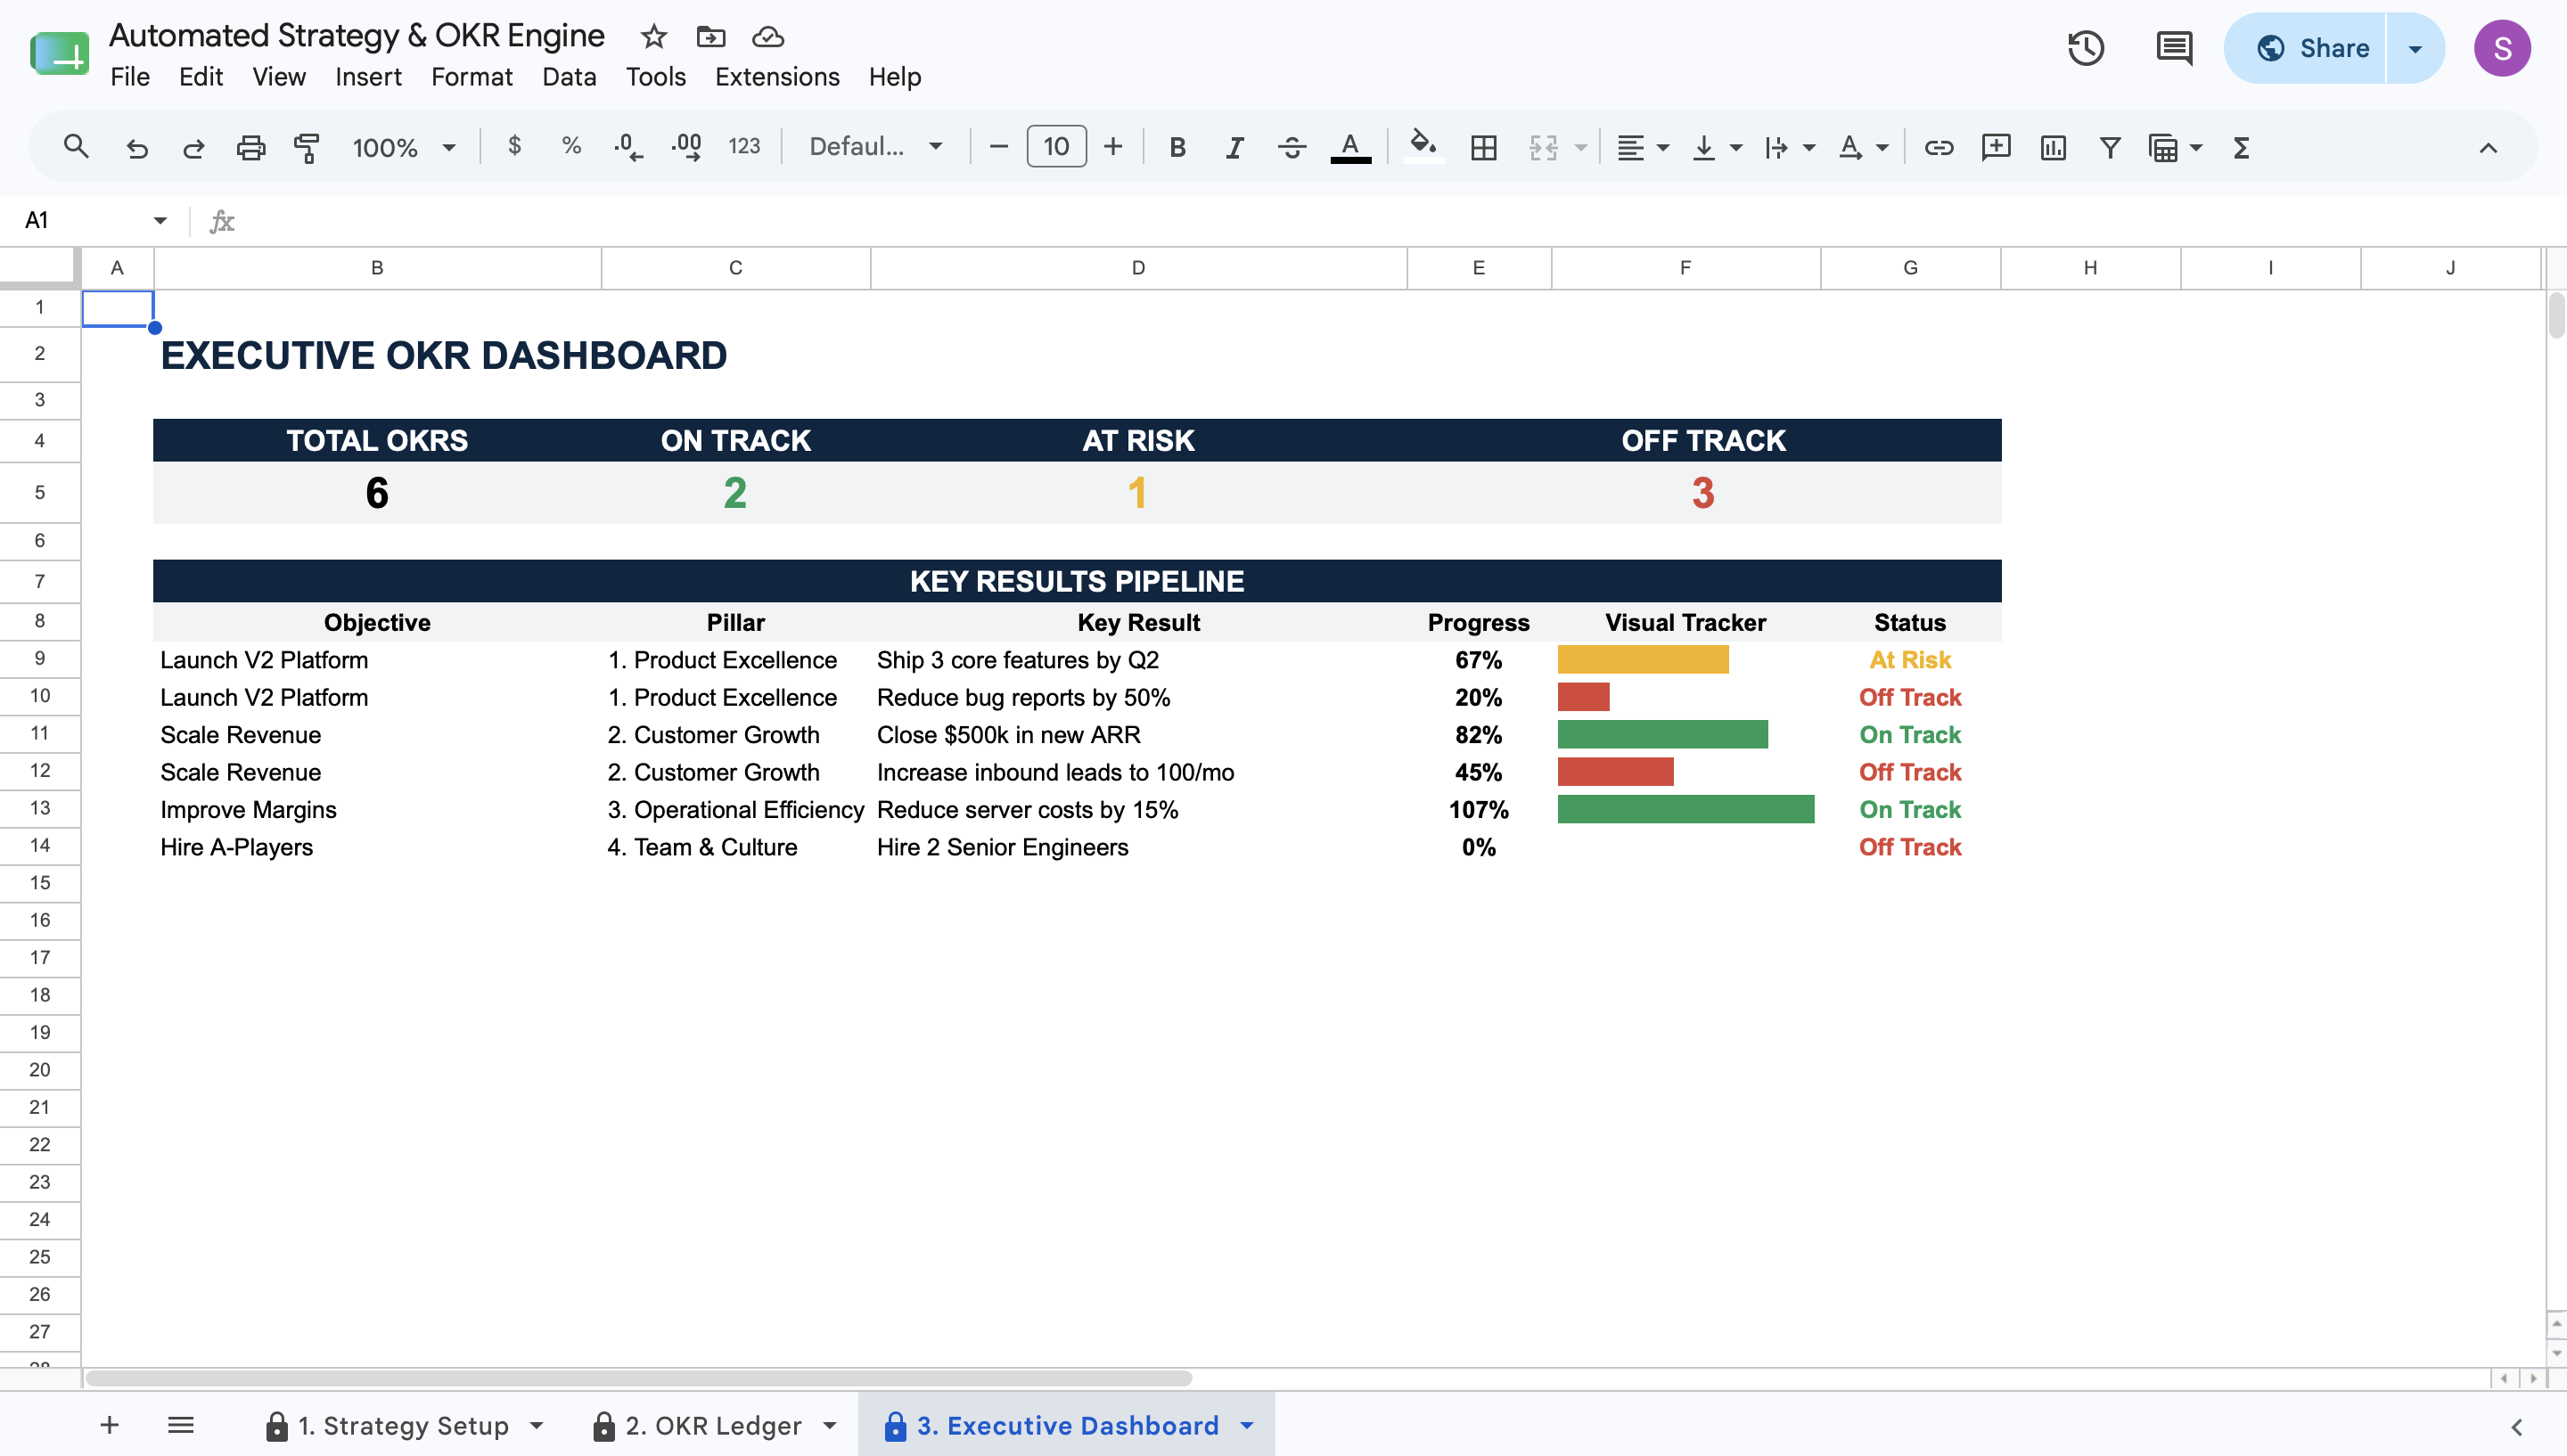This screenshot has width=2567, height=1456.
Task: Click the font size field showing 10
Action: [1055, 146]
